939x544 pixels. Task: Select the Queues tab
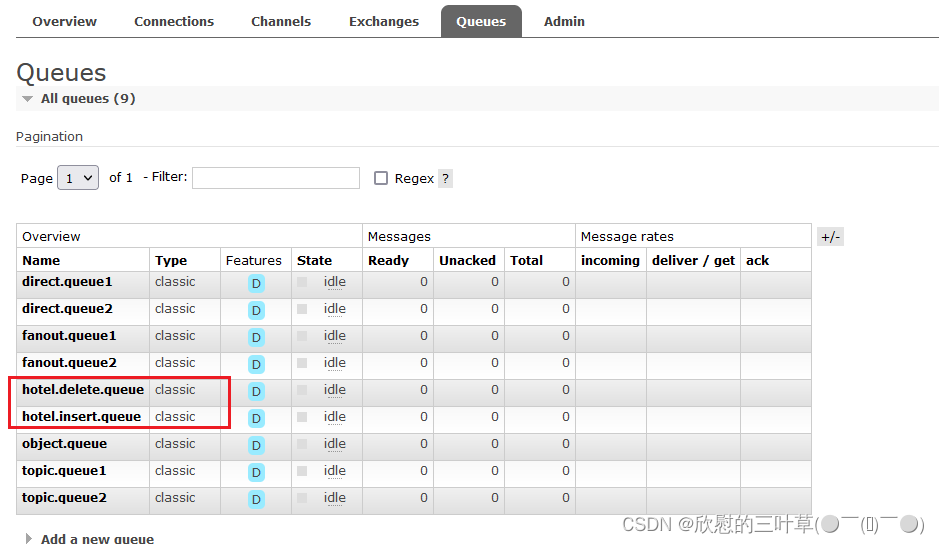pyautogui.click(x=481, y=22)
